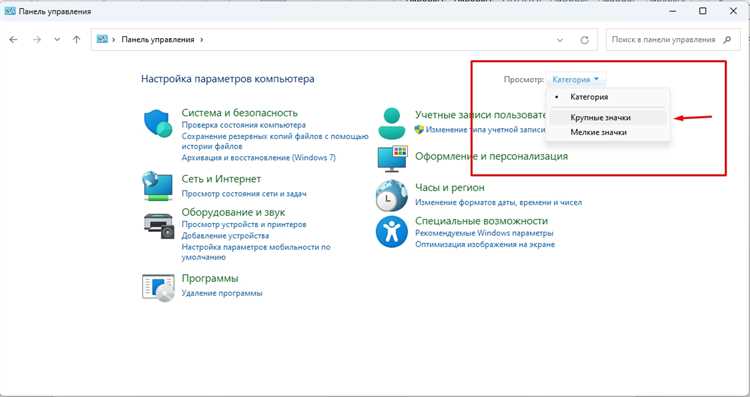750x397 pixels.
Task: Click Просмотр состояния сети и задач
Action: click(x=244, y=194)
